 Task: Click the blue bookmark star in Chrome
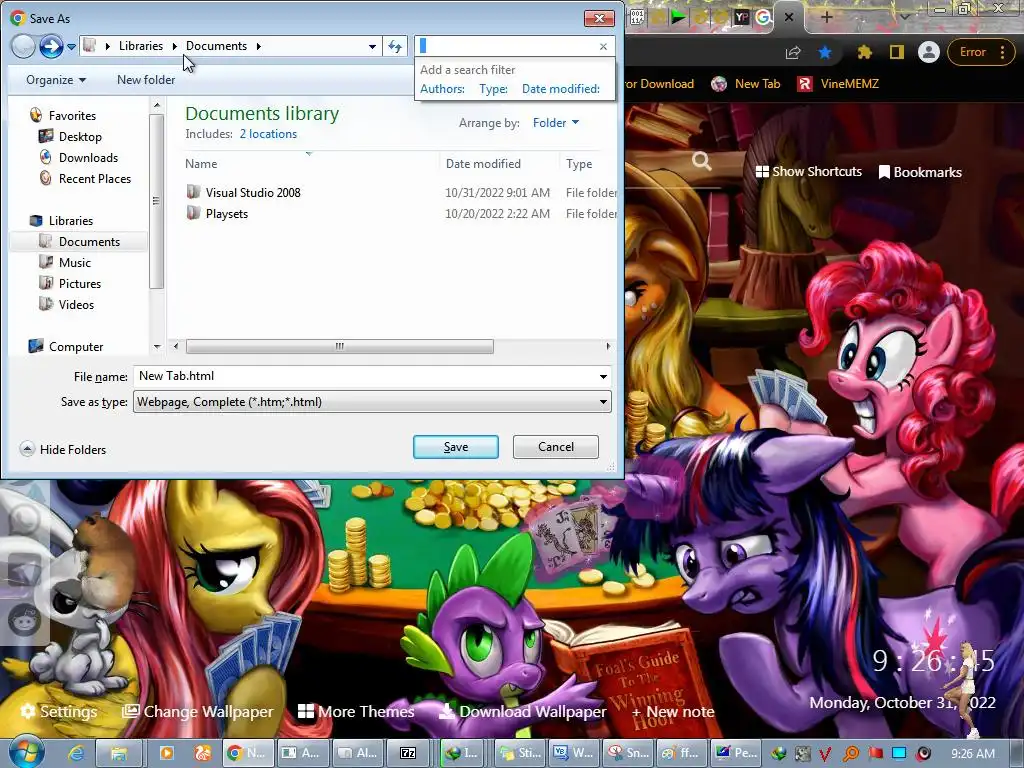825,52
